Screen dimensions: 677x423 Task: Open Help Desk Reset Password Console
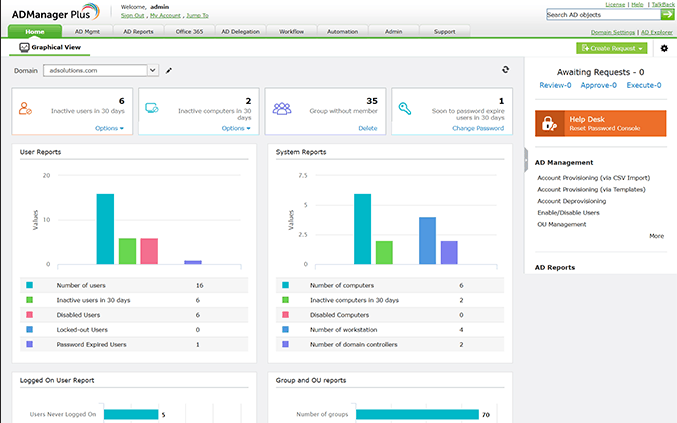point(601,123)
